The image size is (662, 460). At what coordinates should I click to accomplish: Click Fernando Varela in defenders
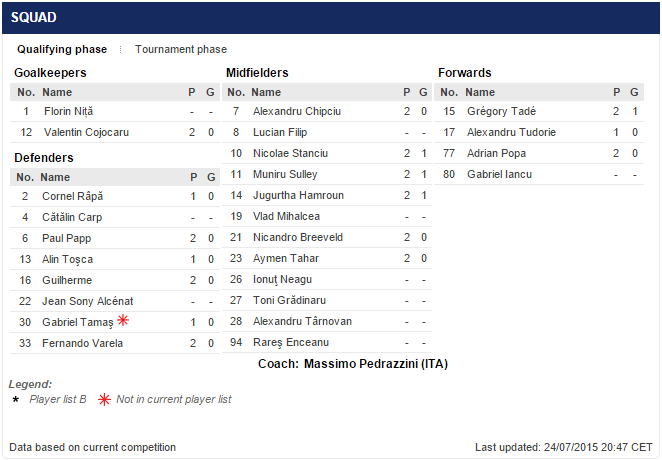click(82, 343)
